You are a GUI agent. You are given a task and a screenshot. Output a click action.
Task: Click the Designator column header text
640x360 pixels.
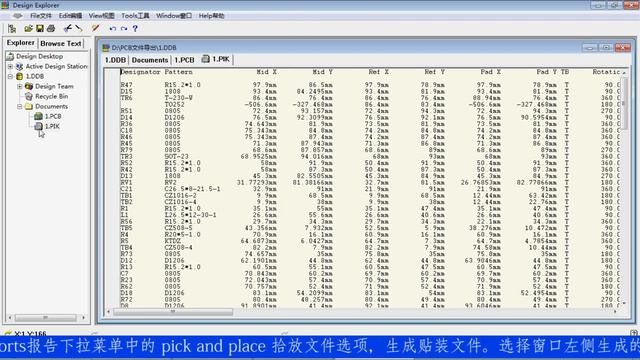click(x=140, y=72)
